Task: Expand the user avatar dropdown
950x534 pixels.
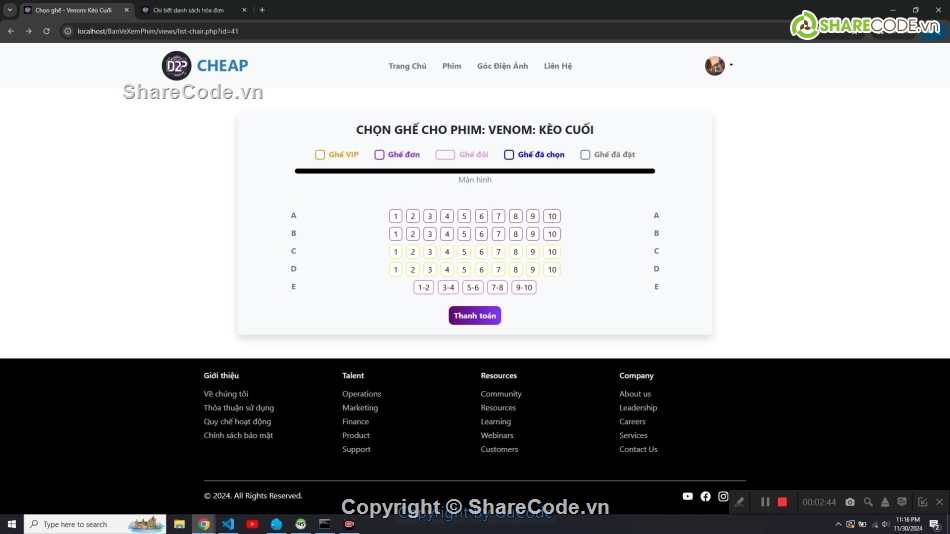Action: (719, 65)
